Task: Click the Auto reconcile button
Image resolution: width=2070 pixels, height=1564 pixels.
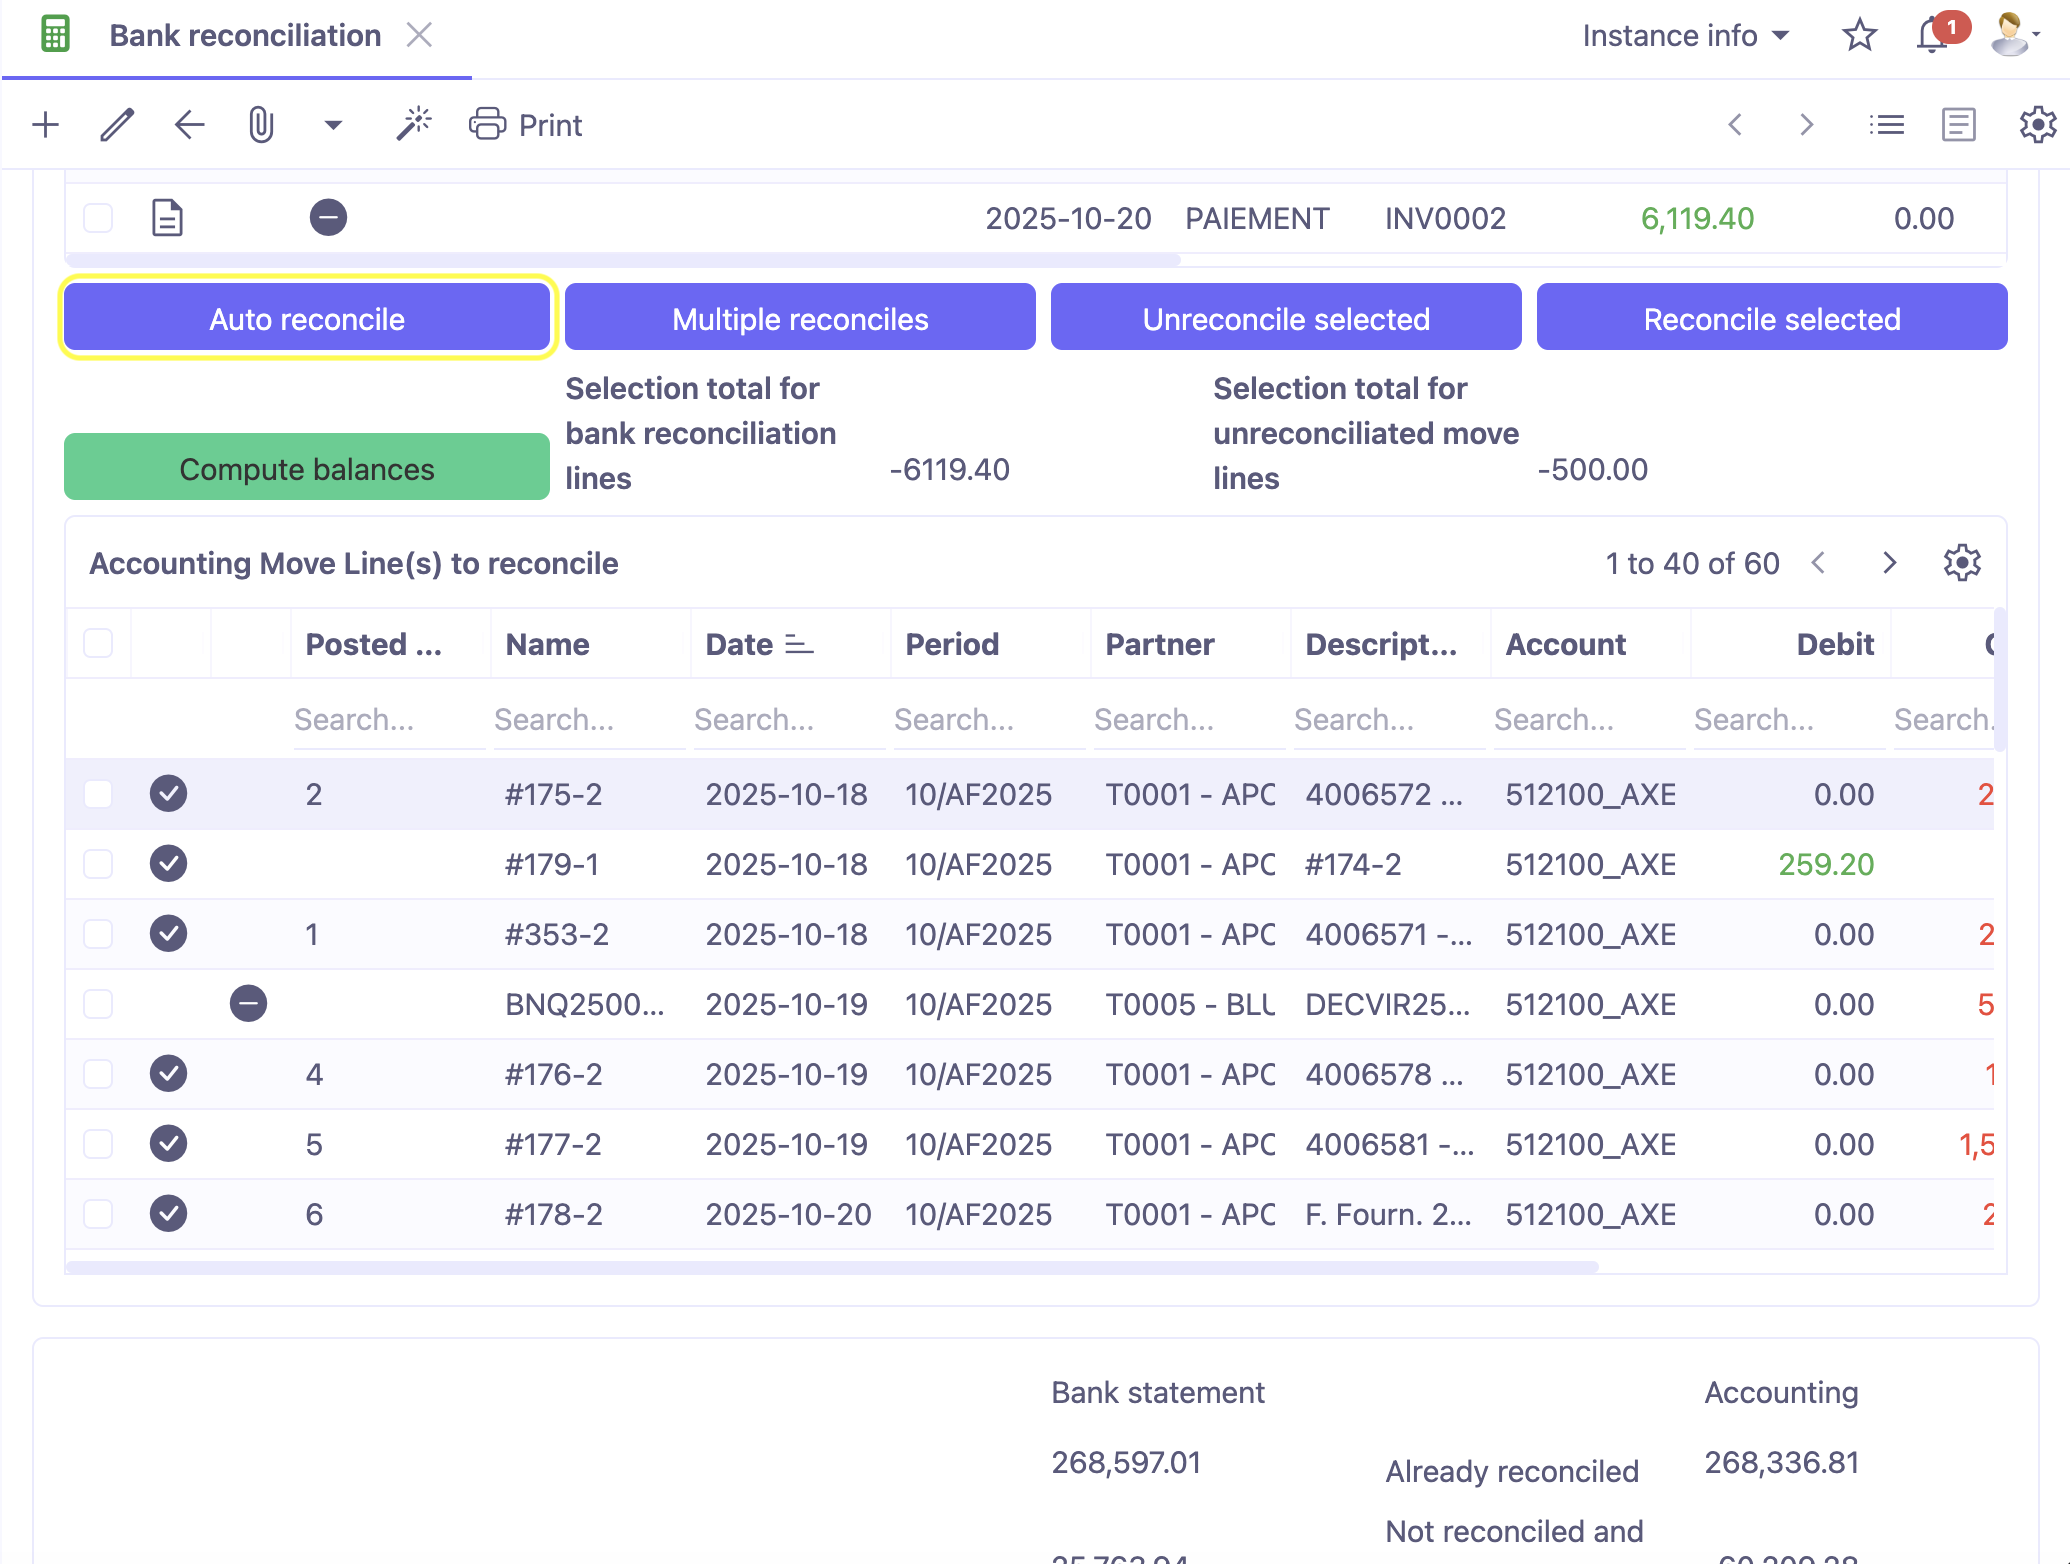Action: [306, 318]
